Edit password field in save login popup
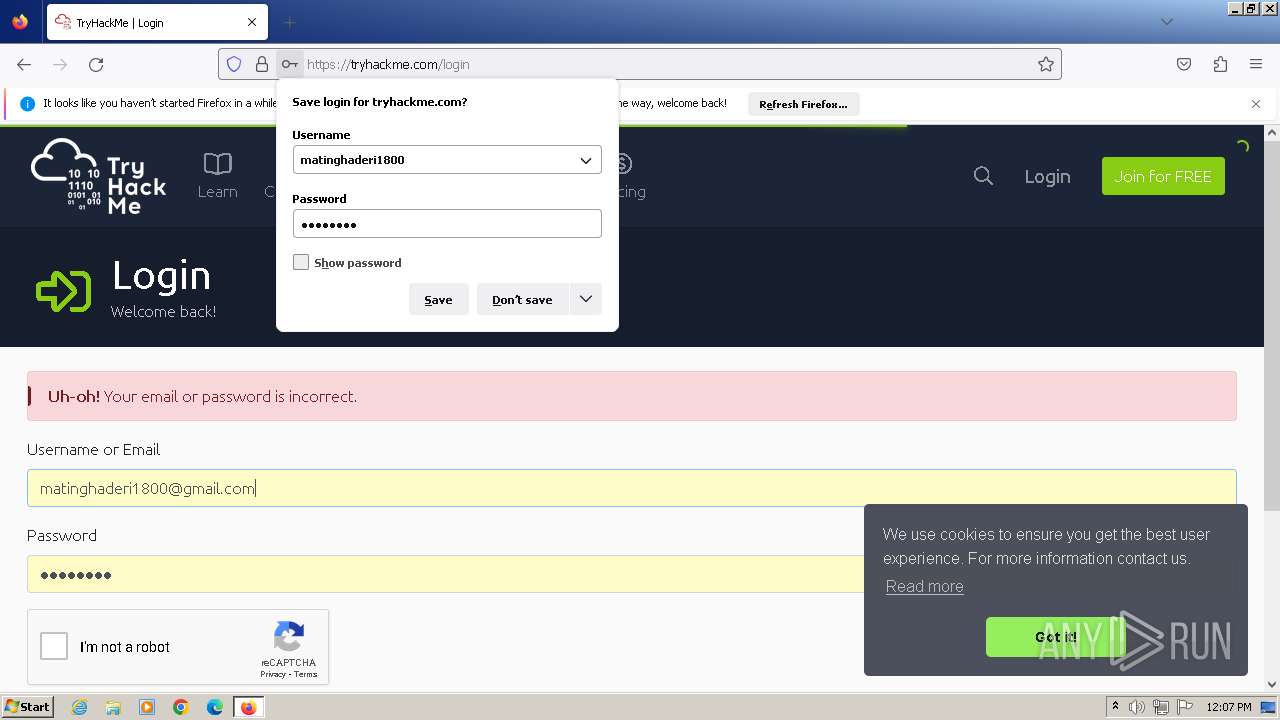The height and width of the screenshot is (720, 1280). [447, 224]
